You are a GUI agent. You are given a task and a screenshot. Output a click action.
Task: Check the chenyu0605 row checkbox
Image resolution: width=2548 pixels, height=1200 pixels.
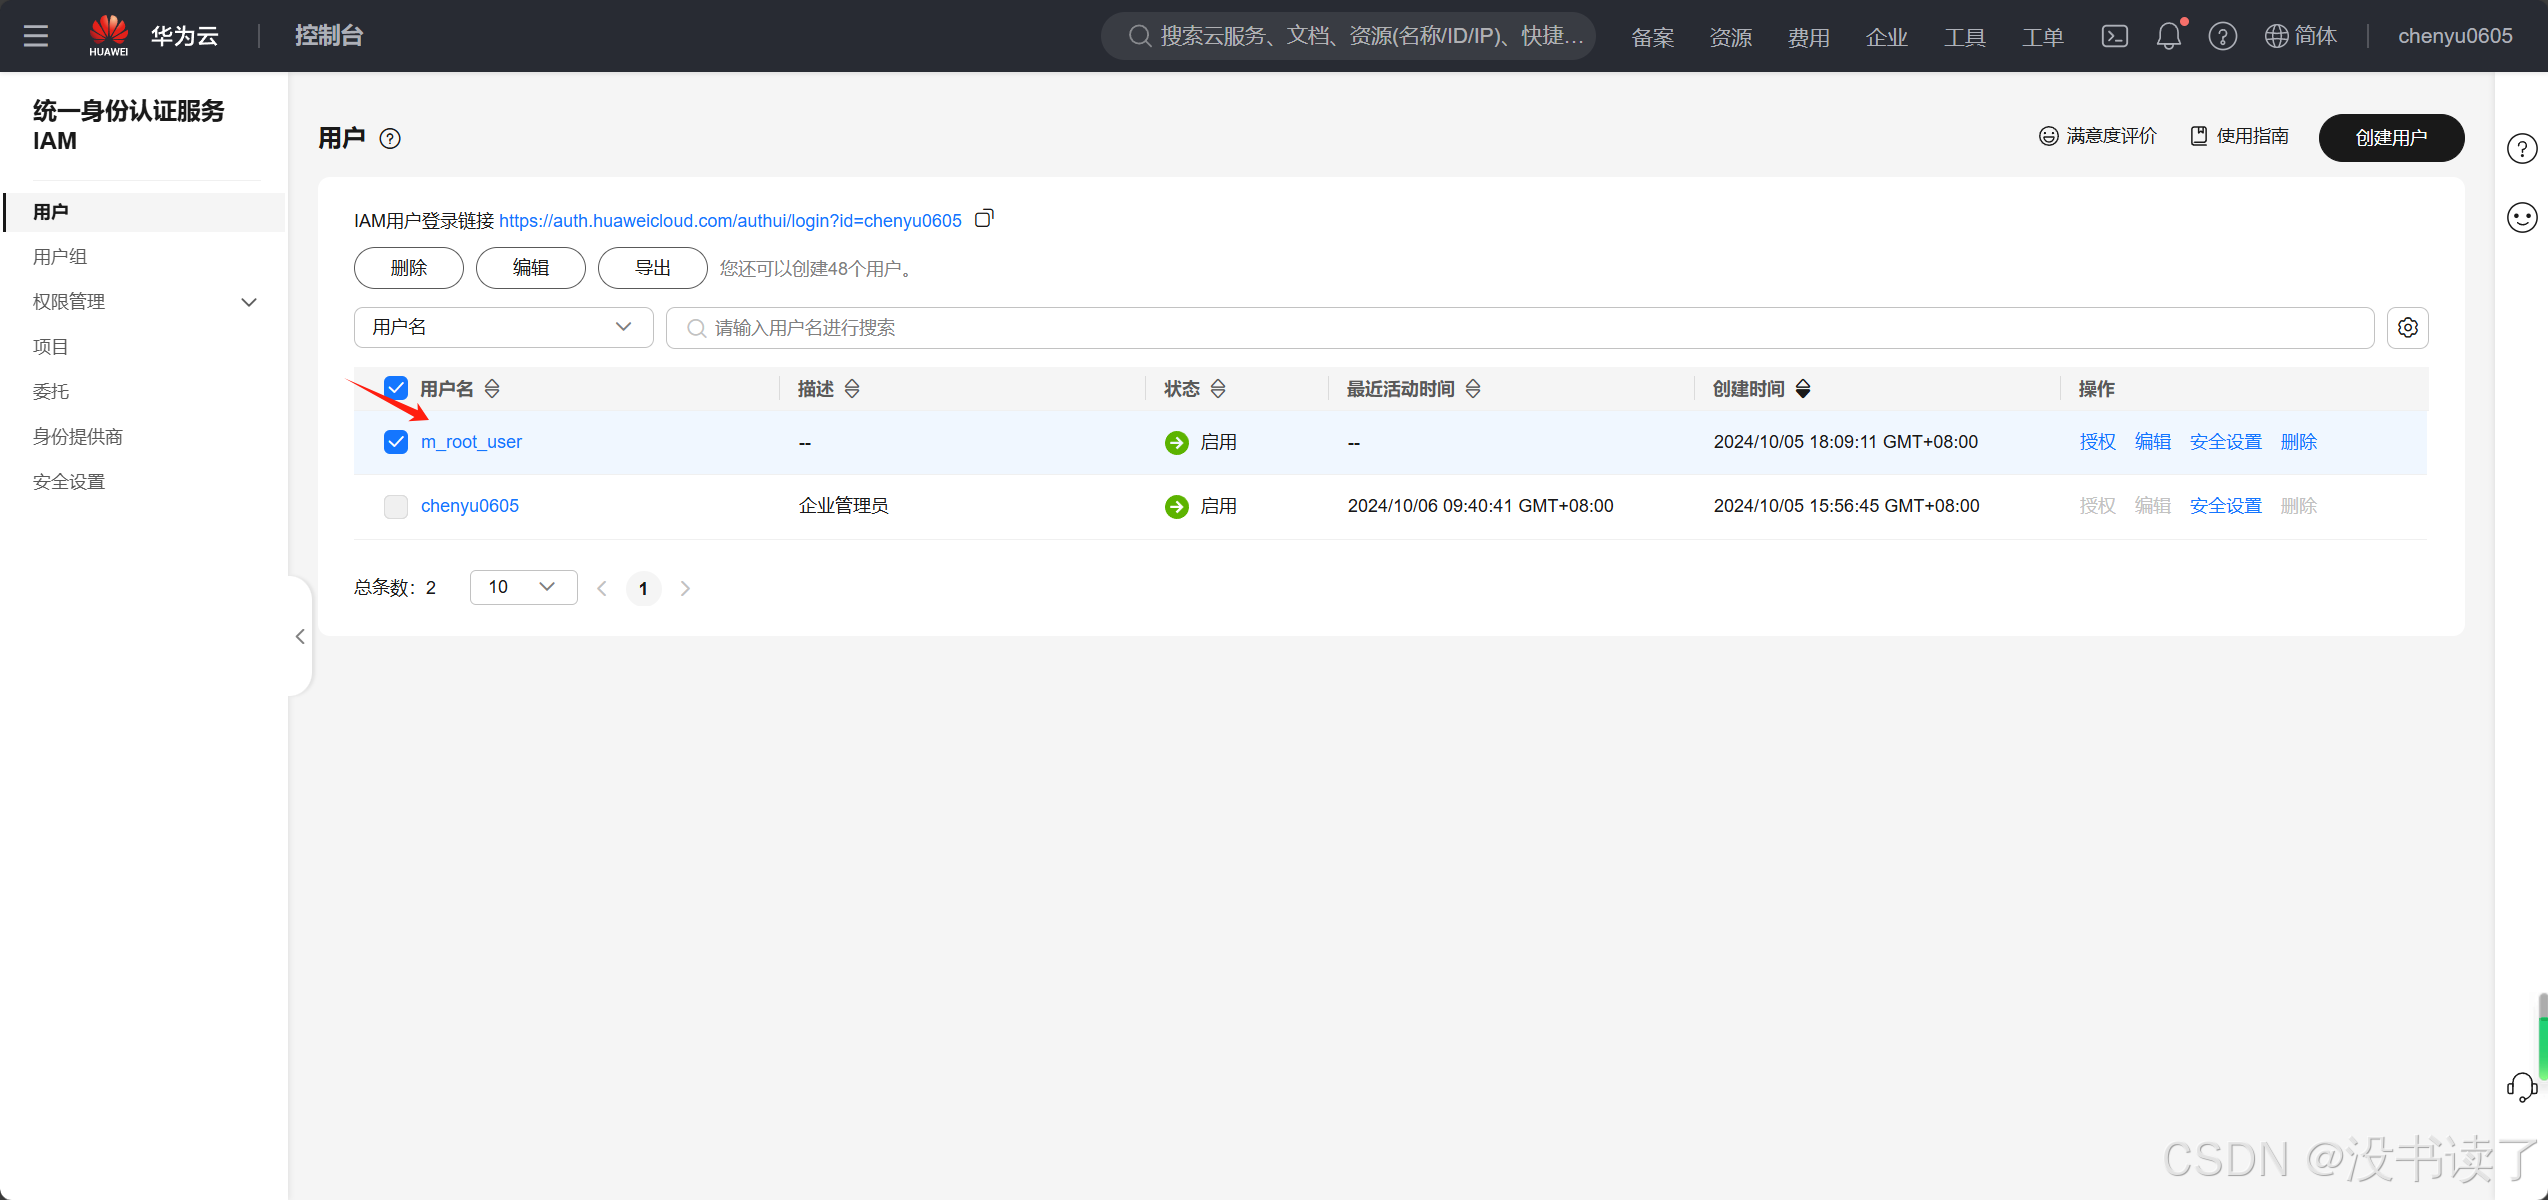(396, 506)
